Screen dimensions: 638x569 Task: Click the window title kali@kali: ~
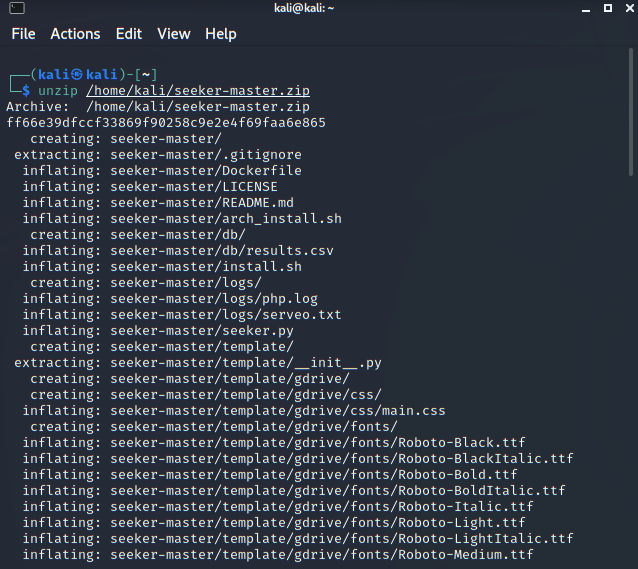click(x=304, y=8)
